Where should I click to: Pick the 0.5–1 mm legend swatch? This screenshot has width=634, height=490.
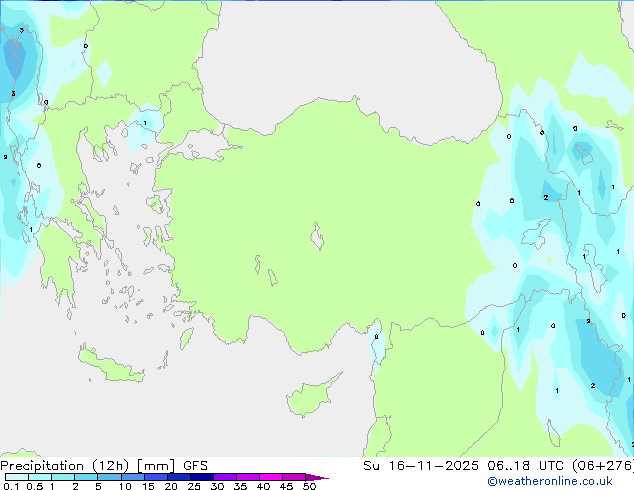pos(40,477)
